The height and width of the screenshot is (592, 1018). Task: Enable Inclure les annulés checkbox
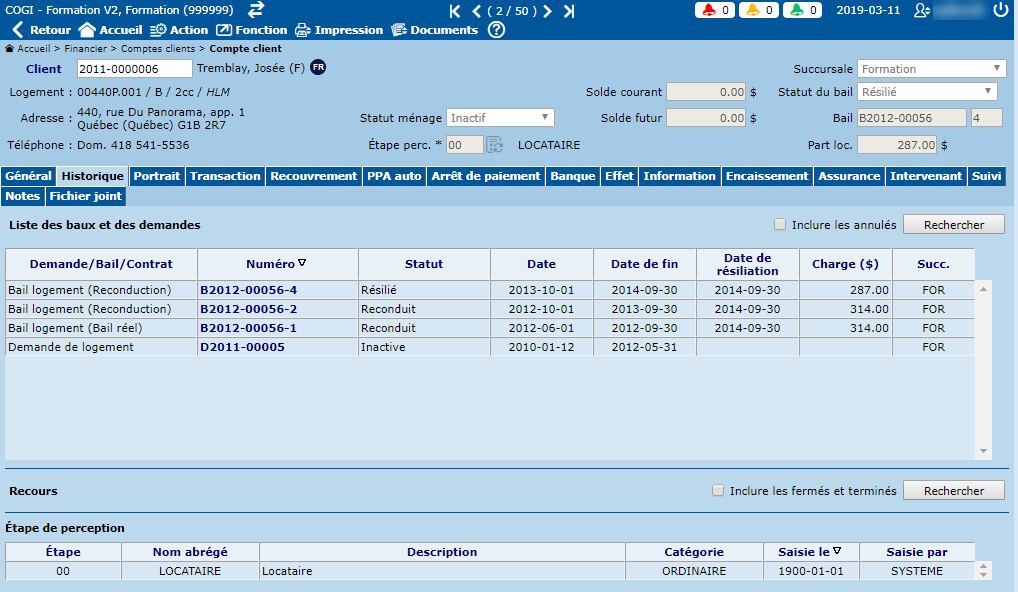(x=780, y=225)
